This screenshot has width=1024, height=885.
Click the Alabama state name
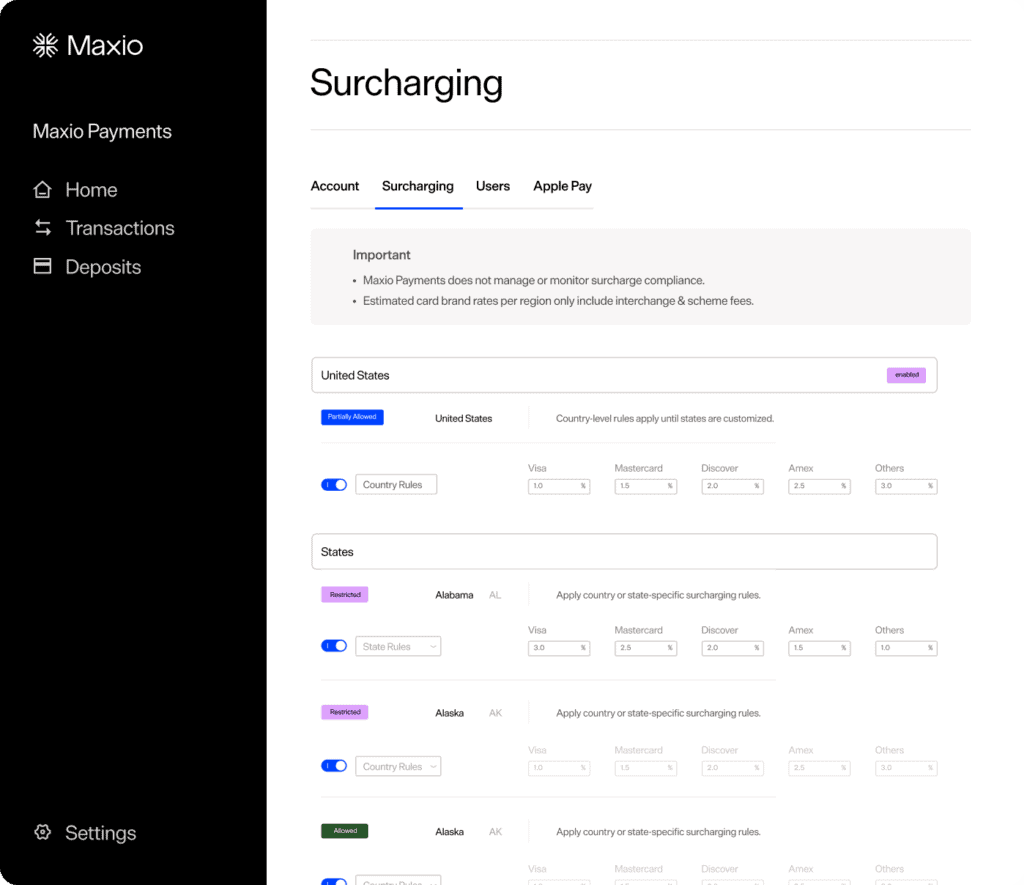pos(454,595)
